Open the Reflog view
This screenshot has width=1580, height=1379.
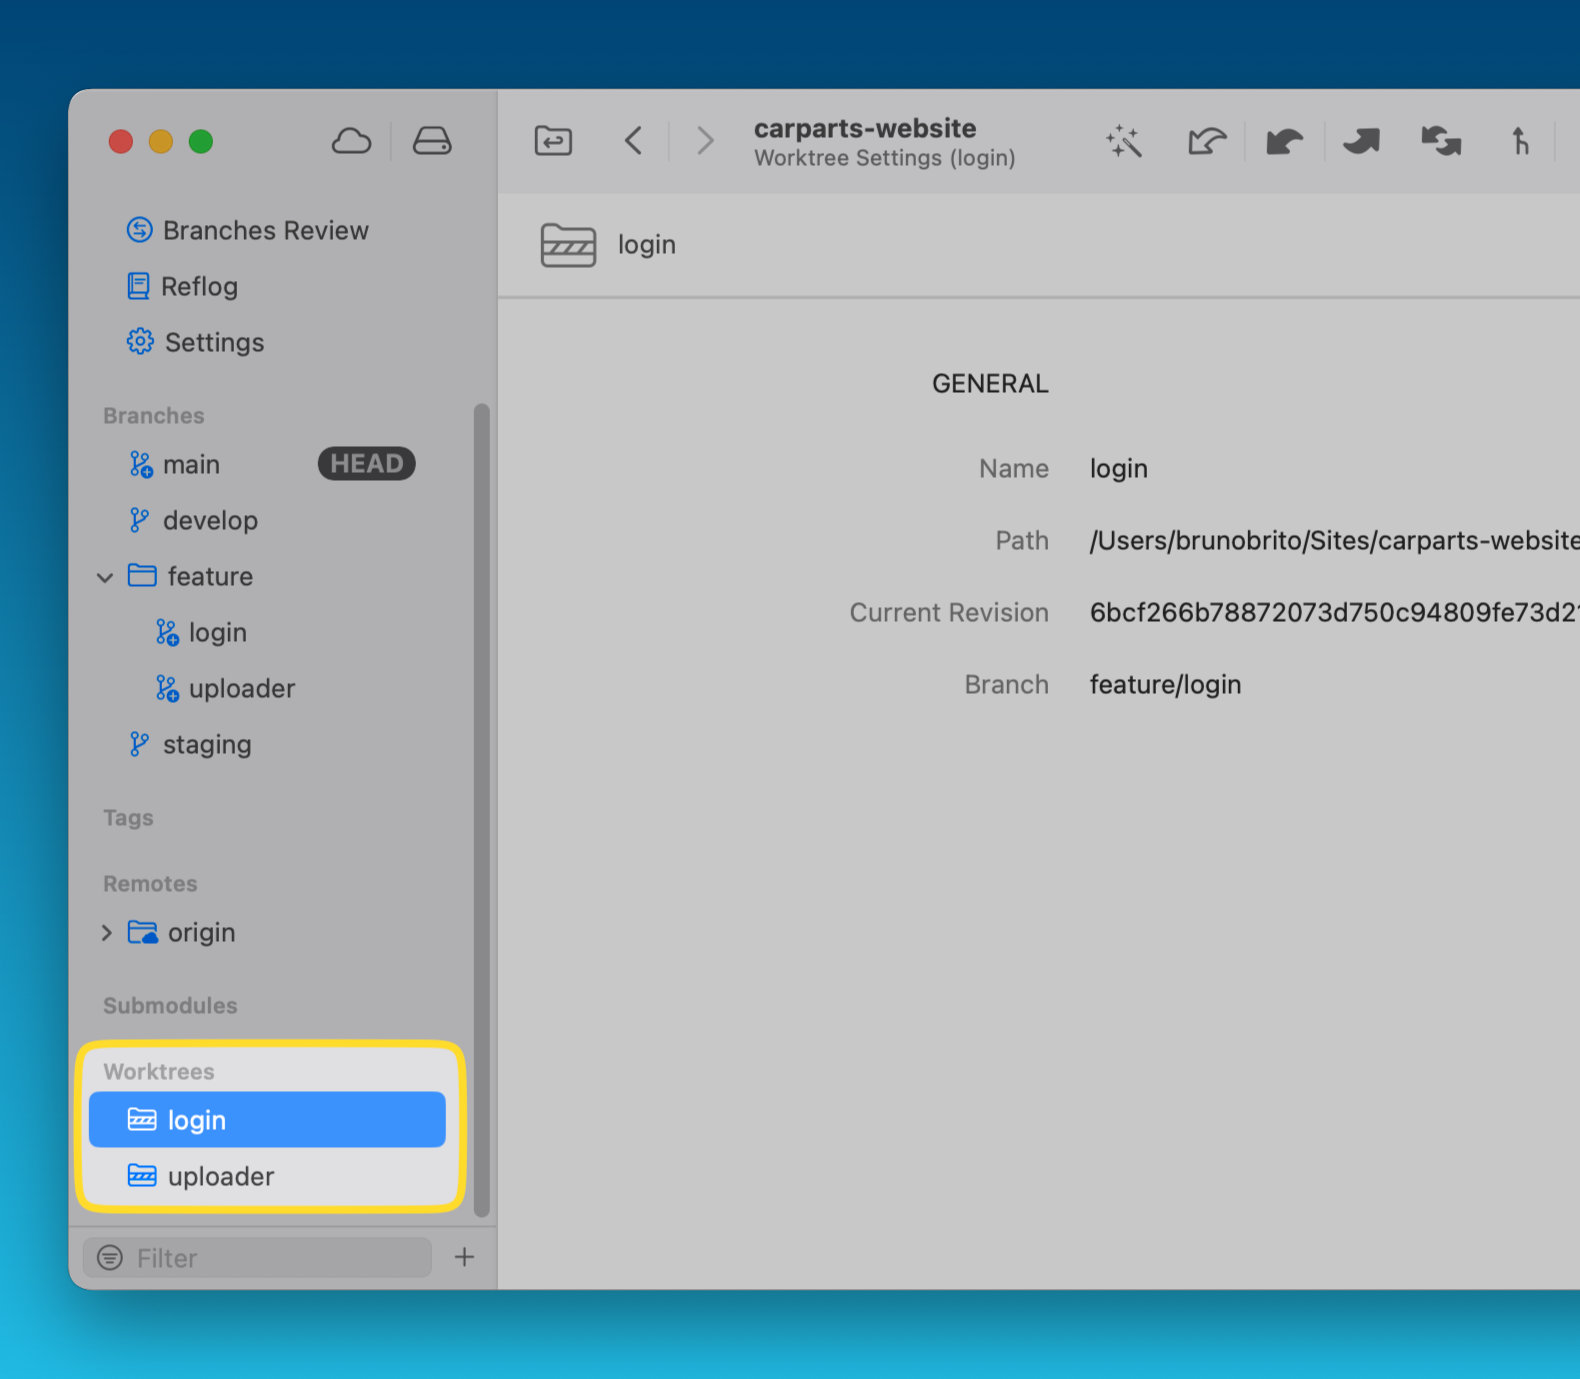[x=199, y=287]
